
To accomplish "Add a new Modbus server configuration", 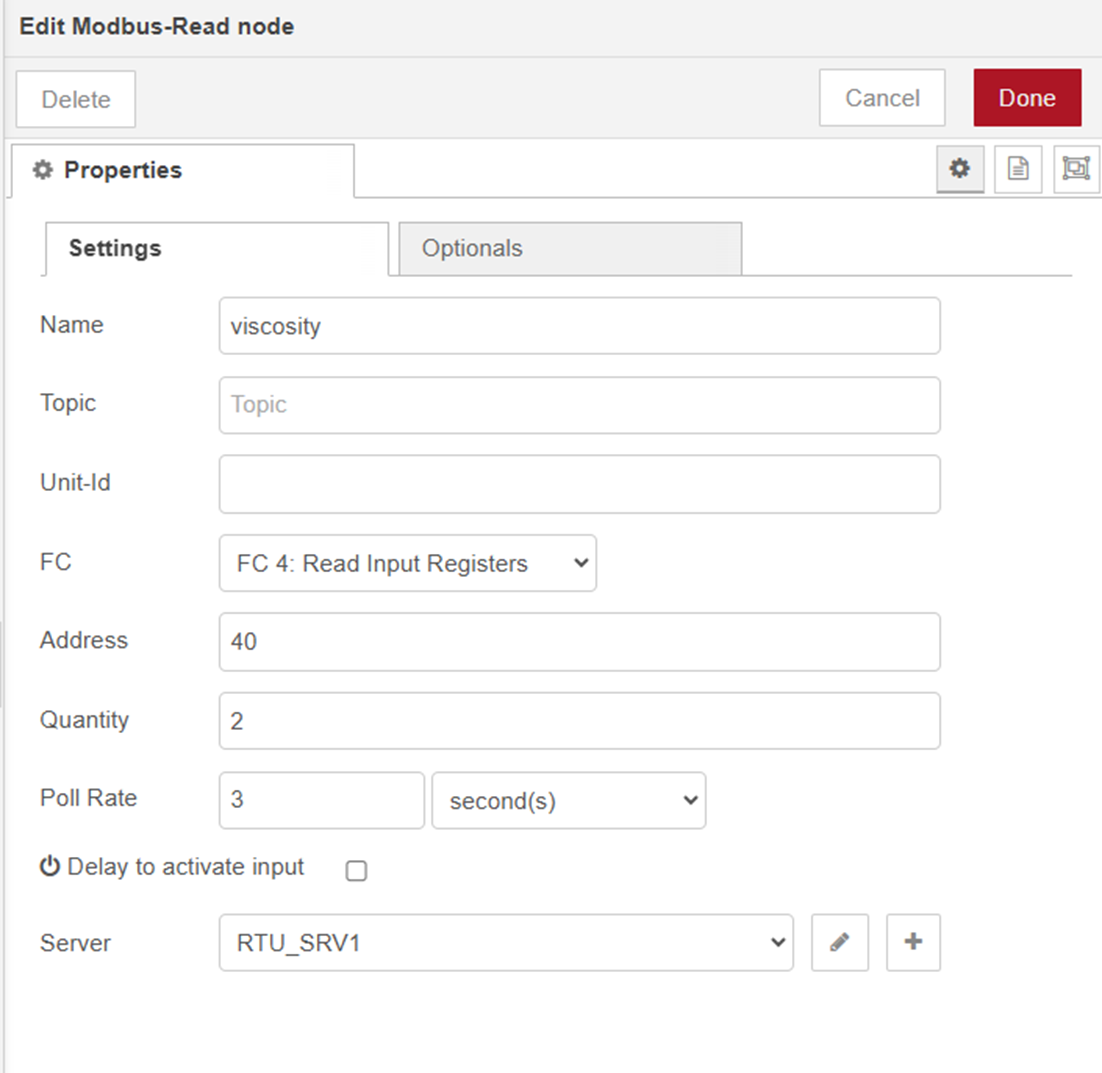I will (x=912, y=942).
